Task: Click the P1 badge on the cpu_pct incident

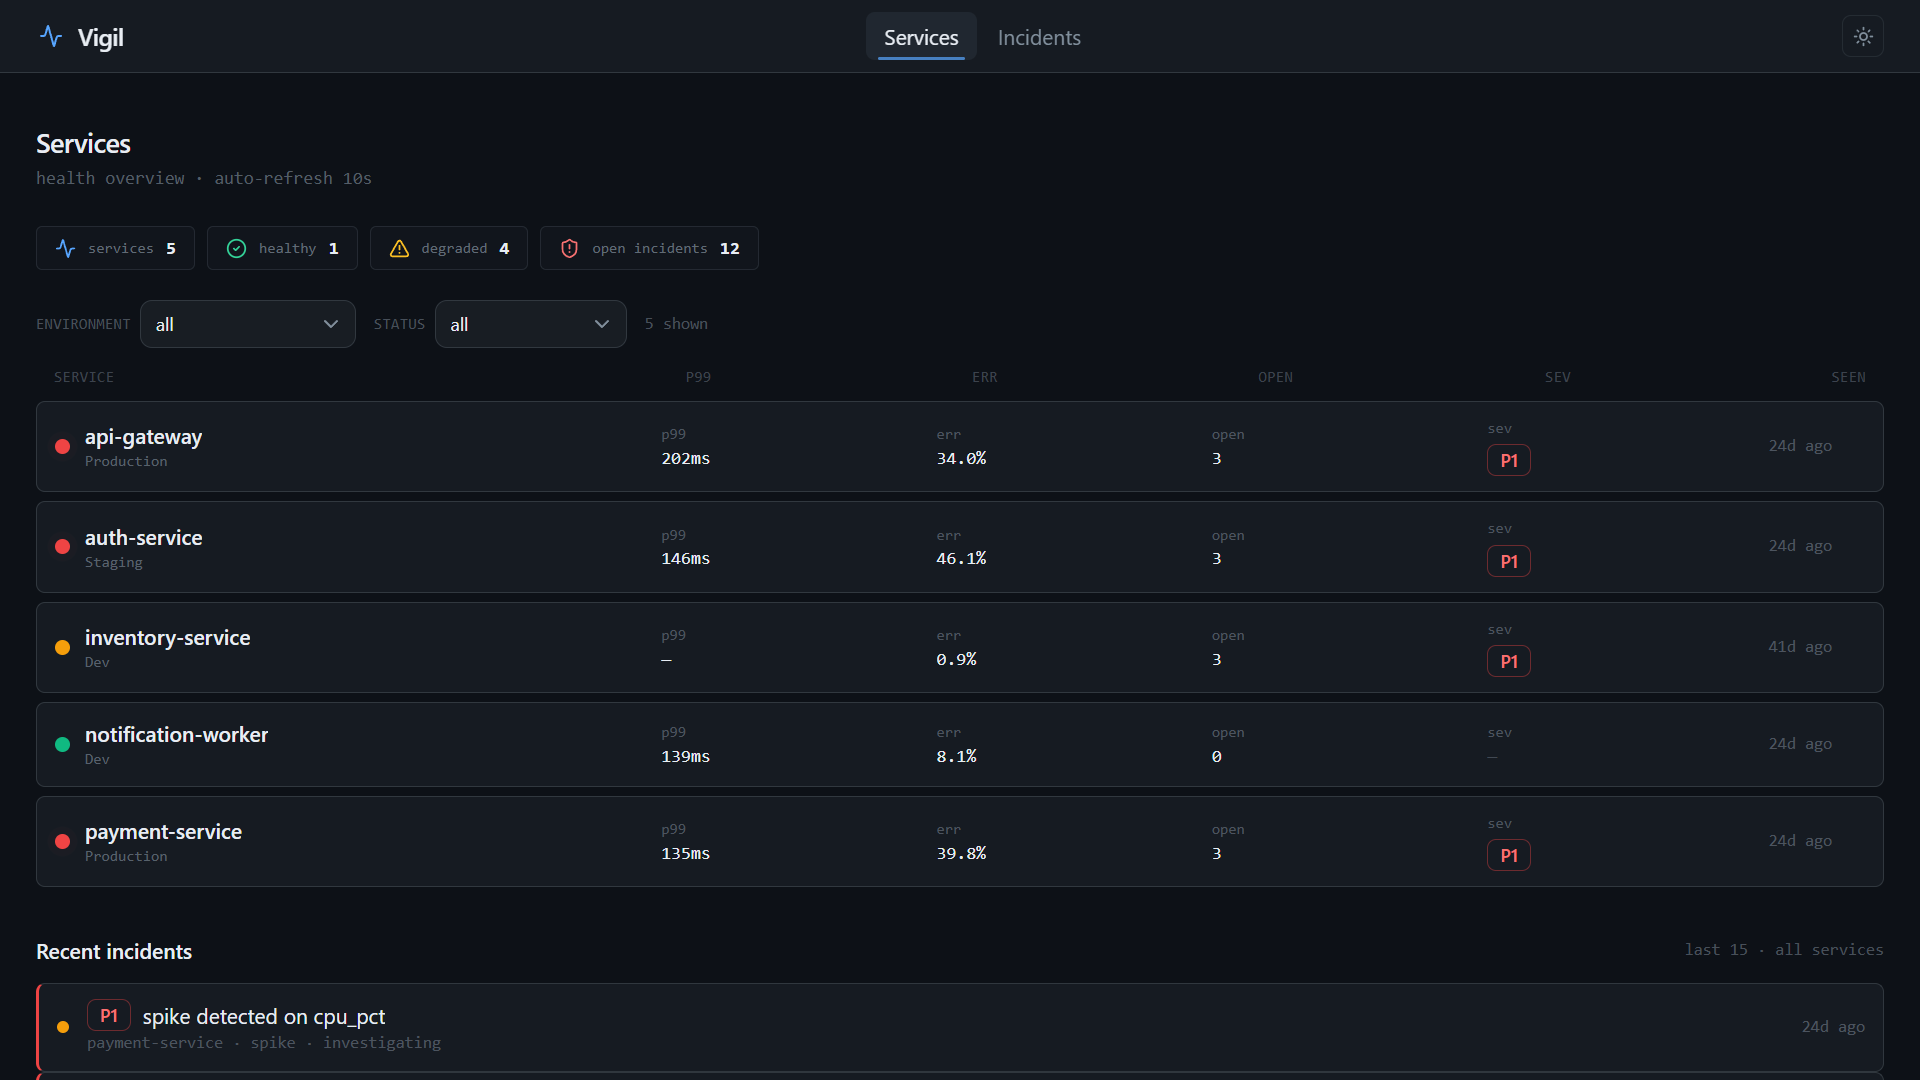Action: 109,1016
